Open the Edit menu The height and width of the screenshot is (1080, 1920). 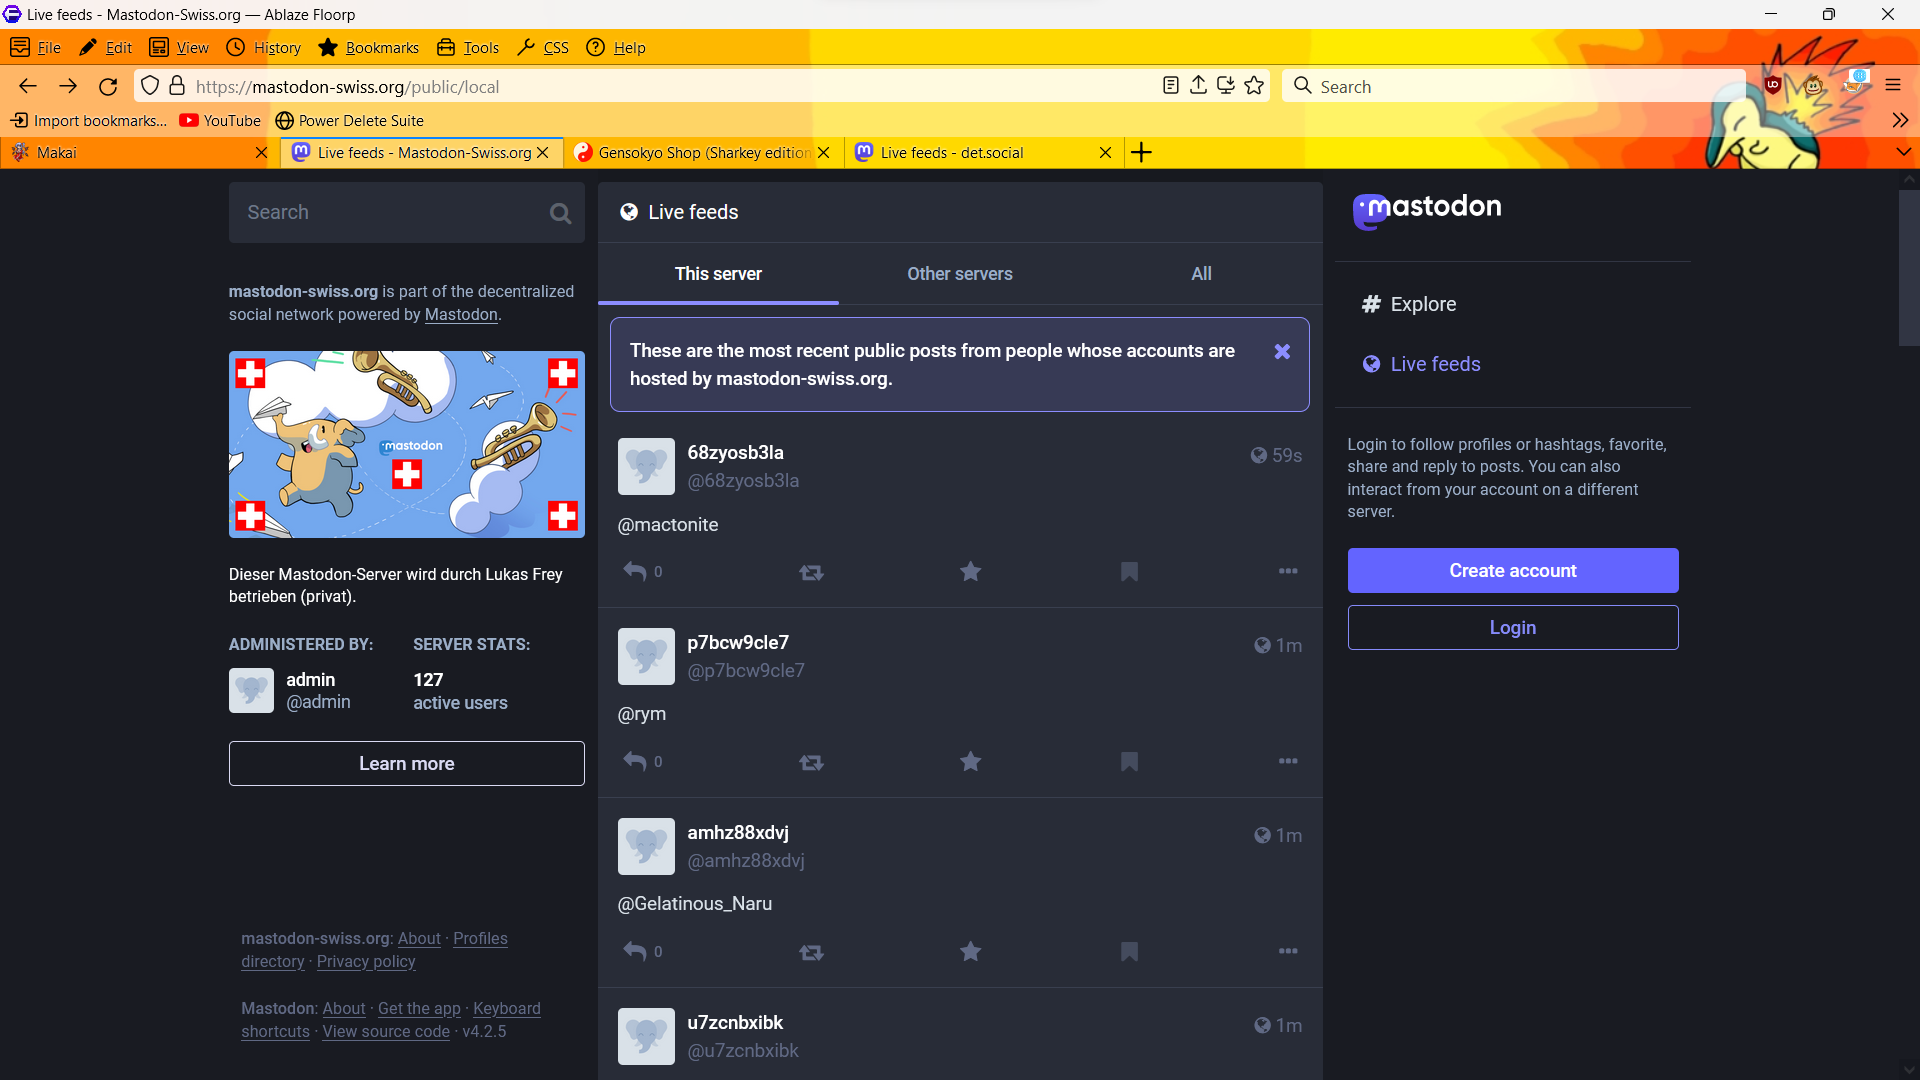pyautogui.click(x=106, y=47)
